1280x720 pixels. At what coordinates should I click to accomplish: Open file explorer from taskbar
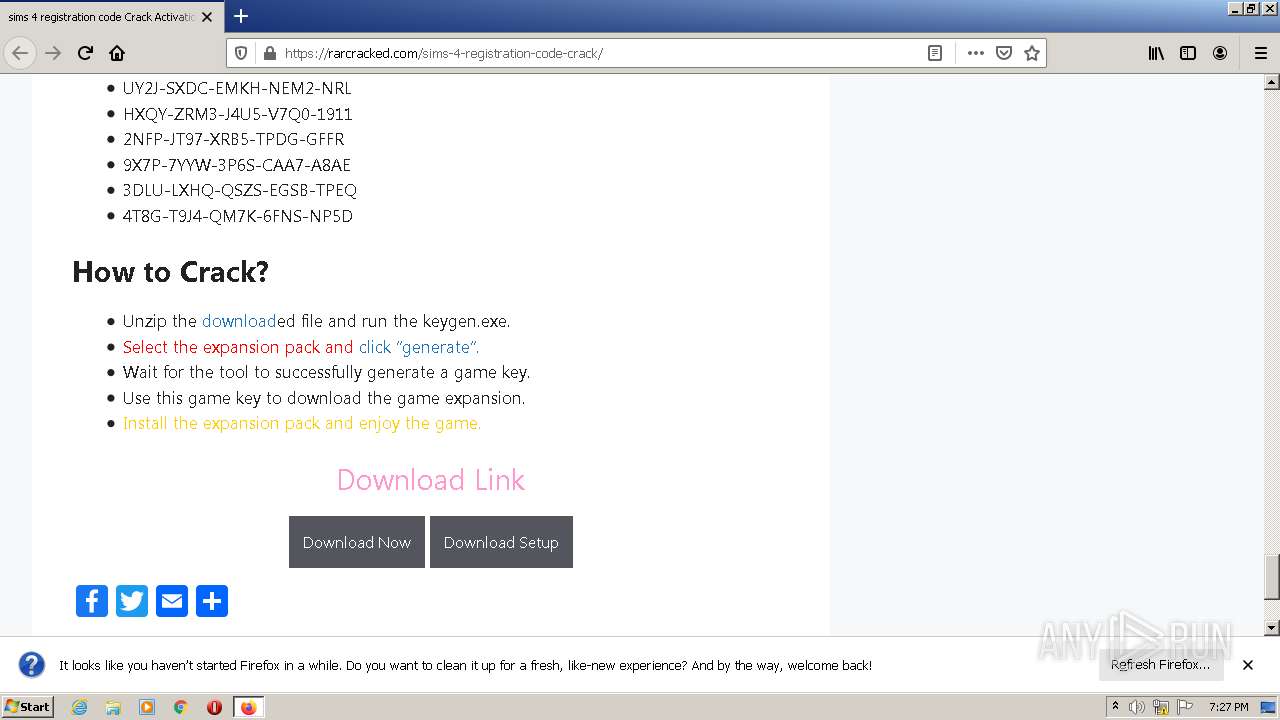tap(113, 707)
